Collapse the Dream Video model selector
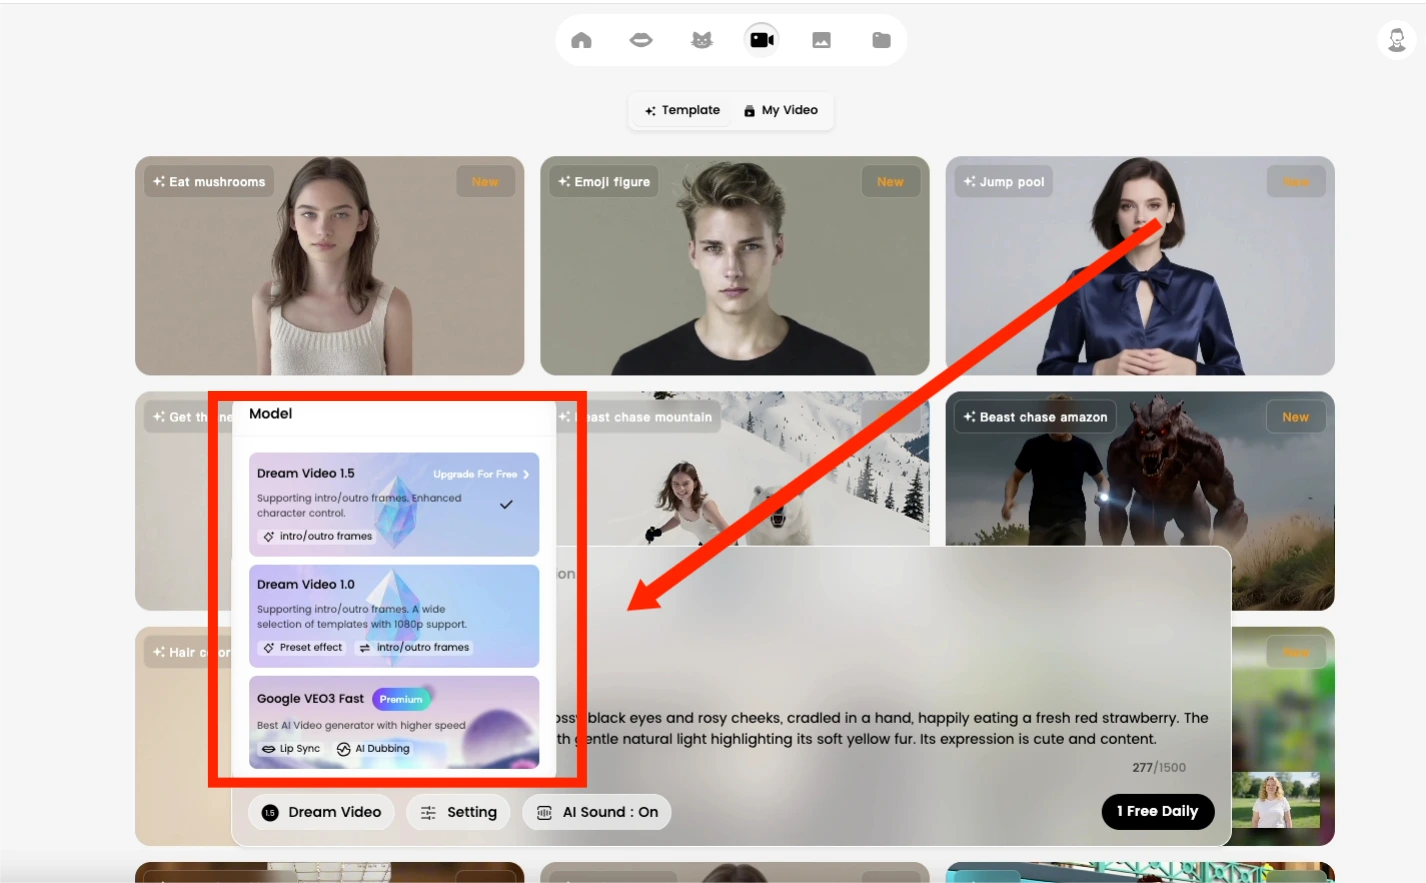The width and height of the screenshot is (1426, 883). [322, 812]
